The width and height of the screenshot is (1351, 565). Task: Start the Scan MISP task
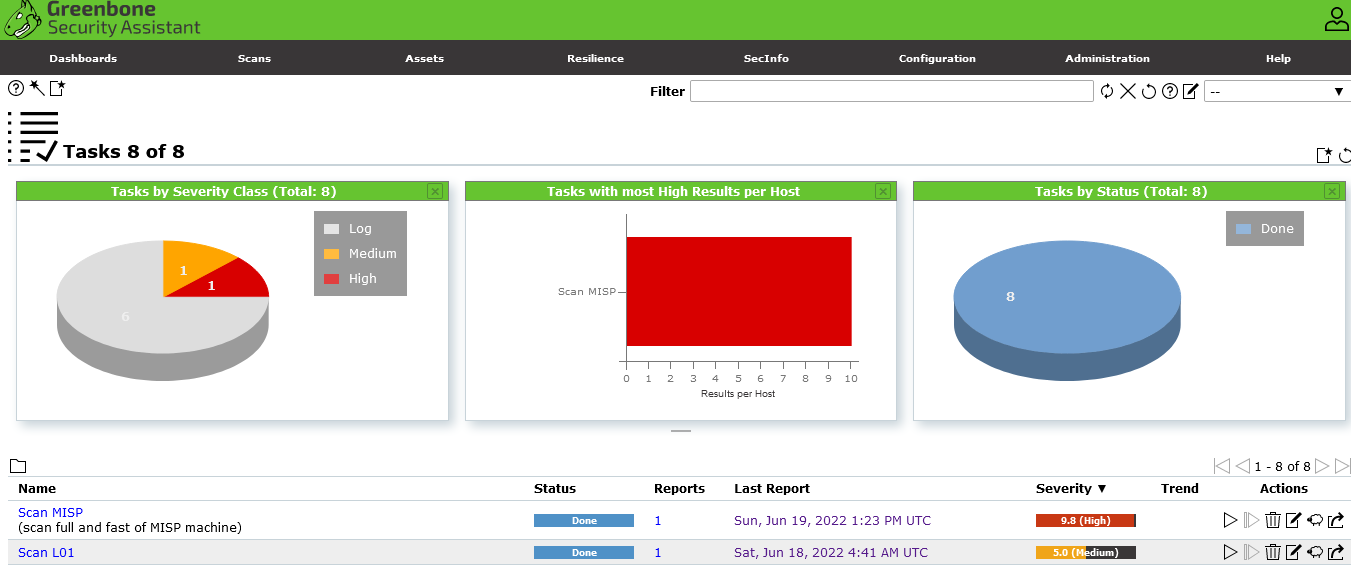coord(1230,520)
